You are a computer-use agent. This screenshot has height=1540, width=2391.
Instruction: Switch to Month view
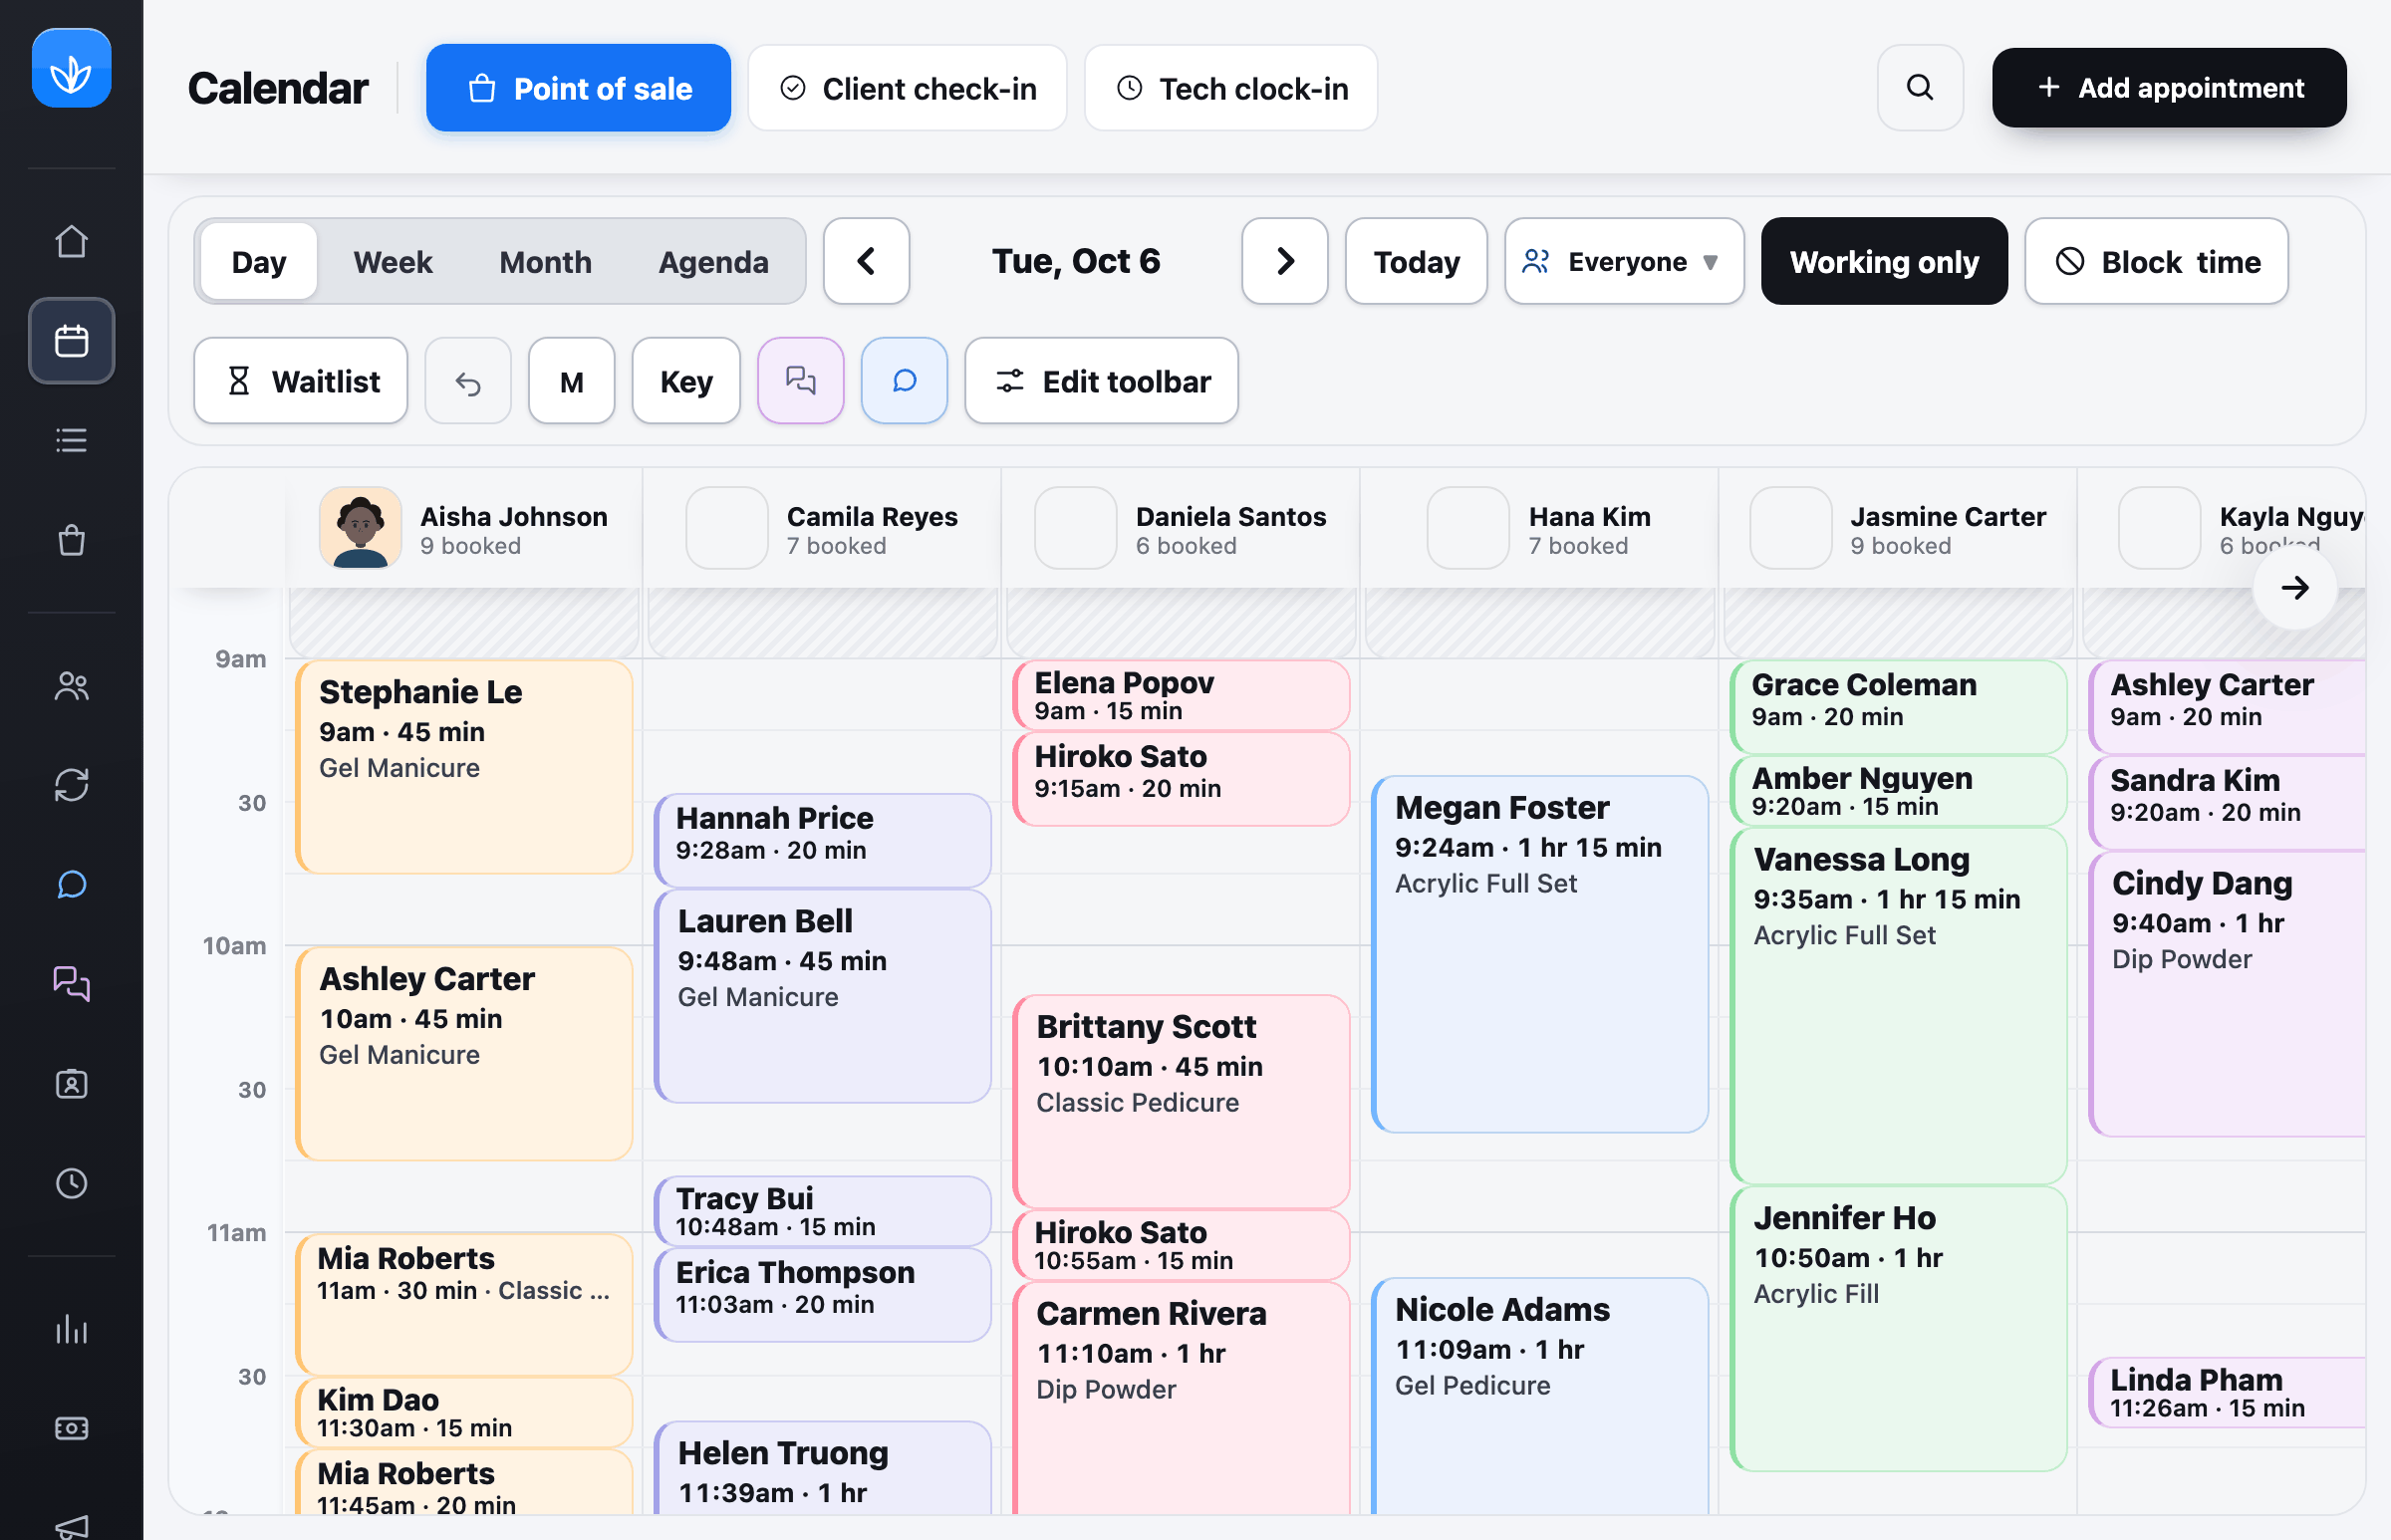[545, 262]
